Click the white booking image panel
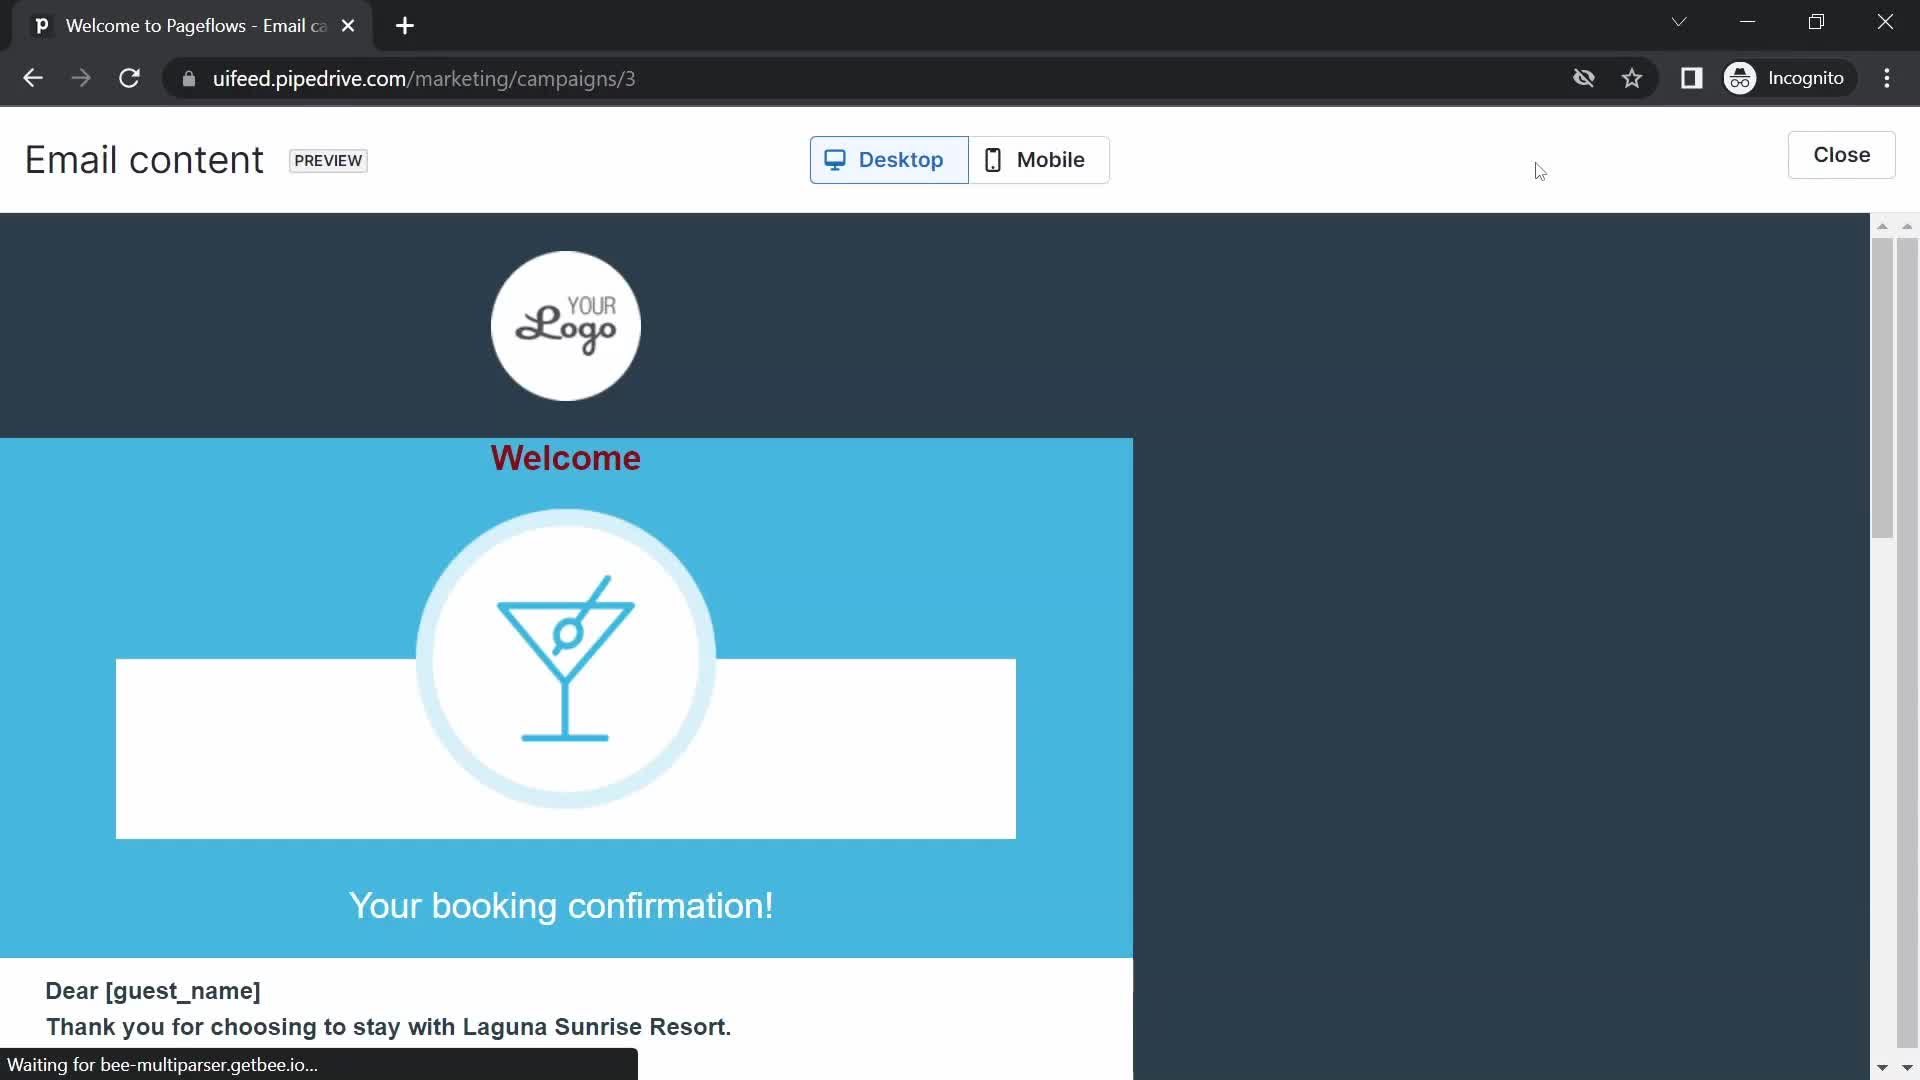Image resolution: width=1920 pixels, height=1080 pixels. [x=566, y=748]
